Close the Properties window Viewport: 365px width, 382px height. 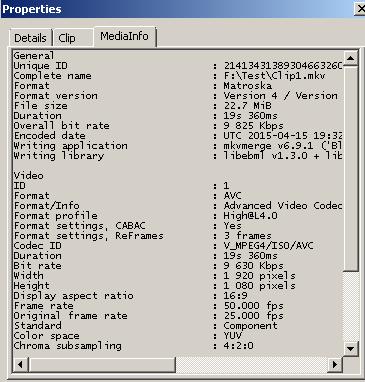360,8
